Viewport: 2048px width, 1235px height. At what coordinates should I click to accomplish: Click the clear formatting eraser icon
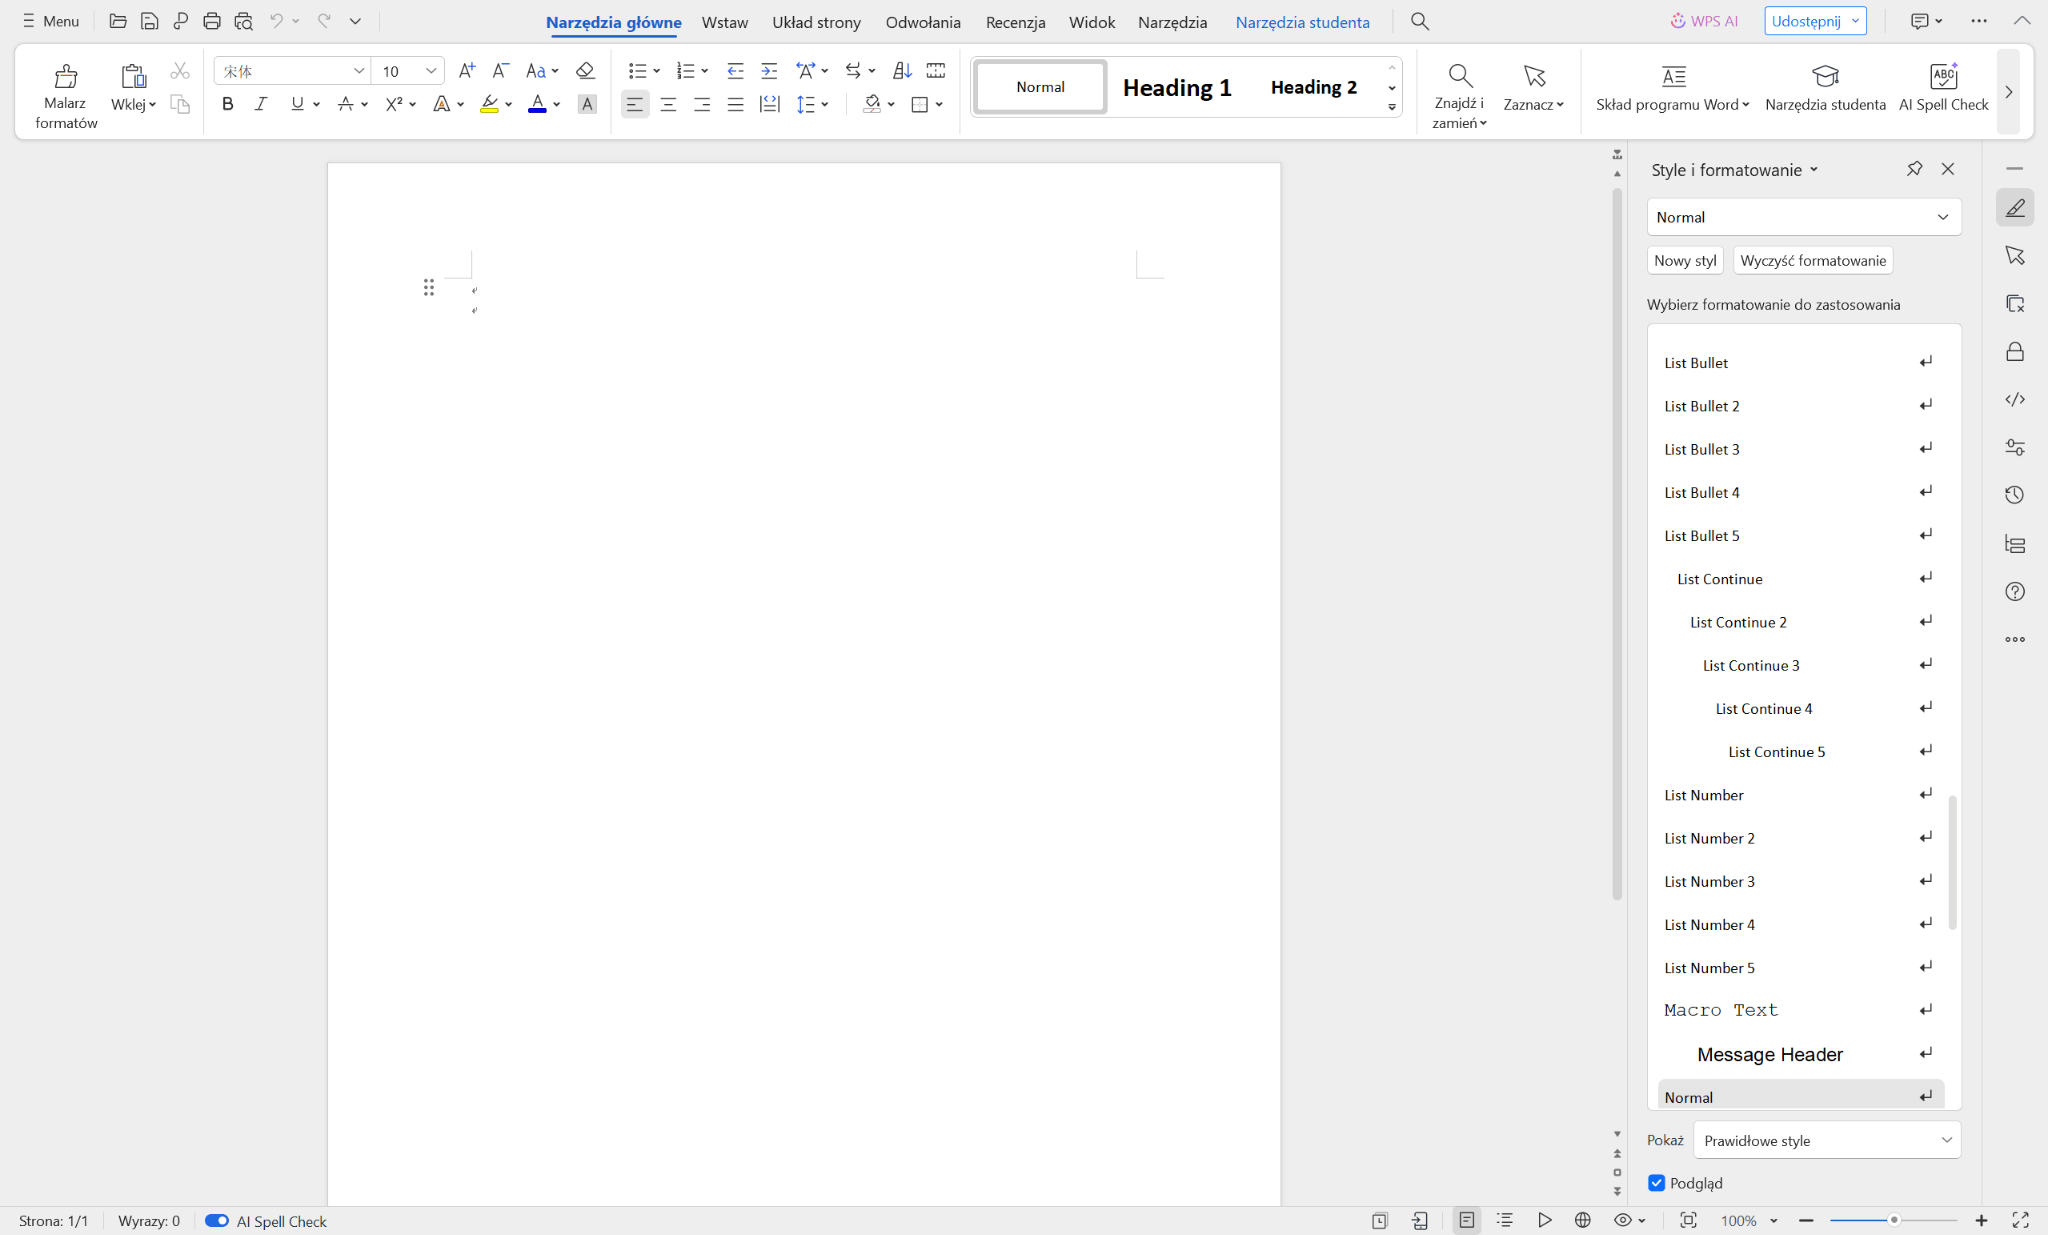pos(585,71)
